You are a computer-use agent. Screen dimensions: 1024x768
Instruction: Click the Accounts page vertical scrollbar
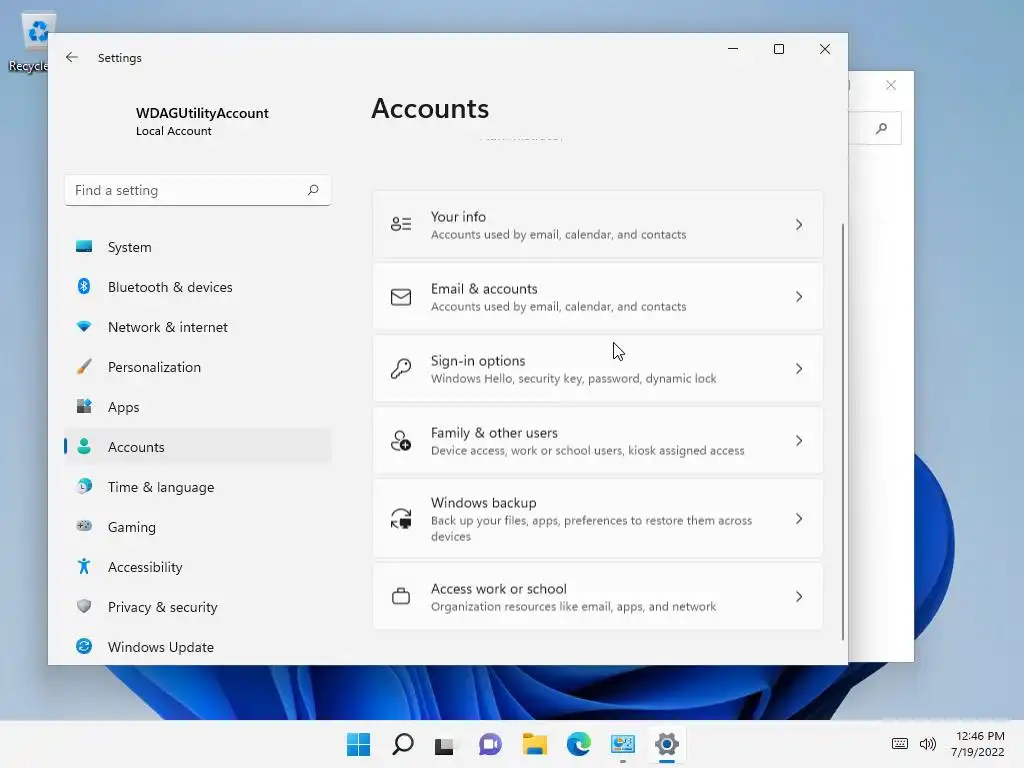click(842, 432)
